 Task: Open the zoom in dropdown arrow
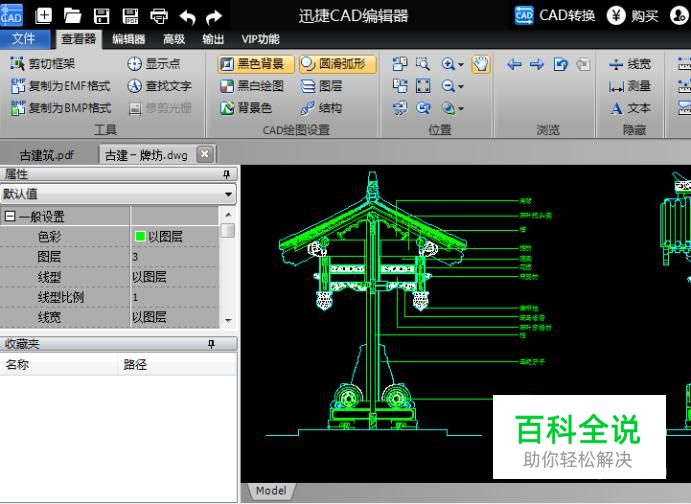[x=461, y=65]
